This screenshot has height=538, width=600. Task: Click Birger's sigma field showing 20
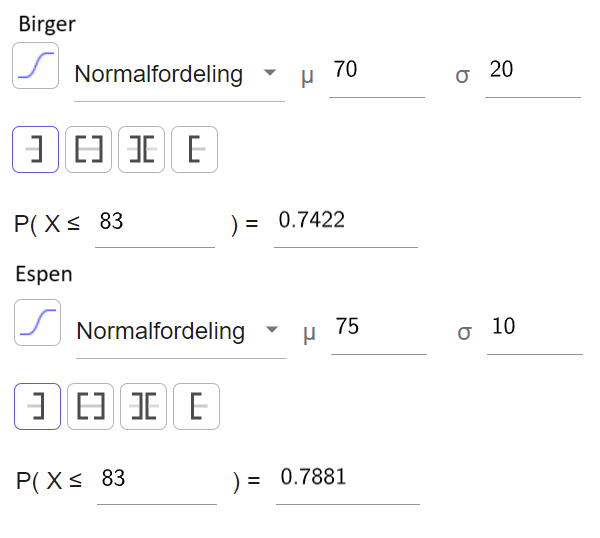click(533, 74)
